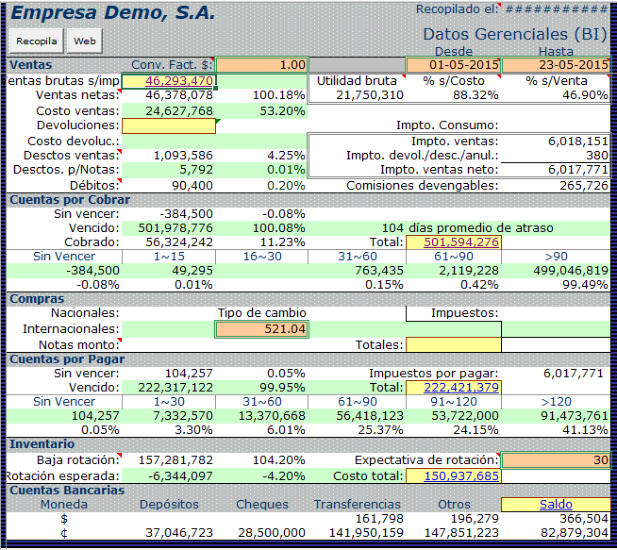The image size is (617, 550).
Task: Click the Recopila button
Action: [36, 41]
